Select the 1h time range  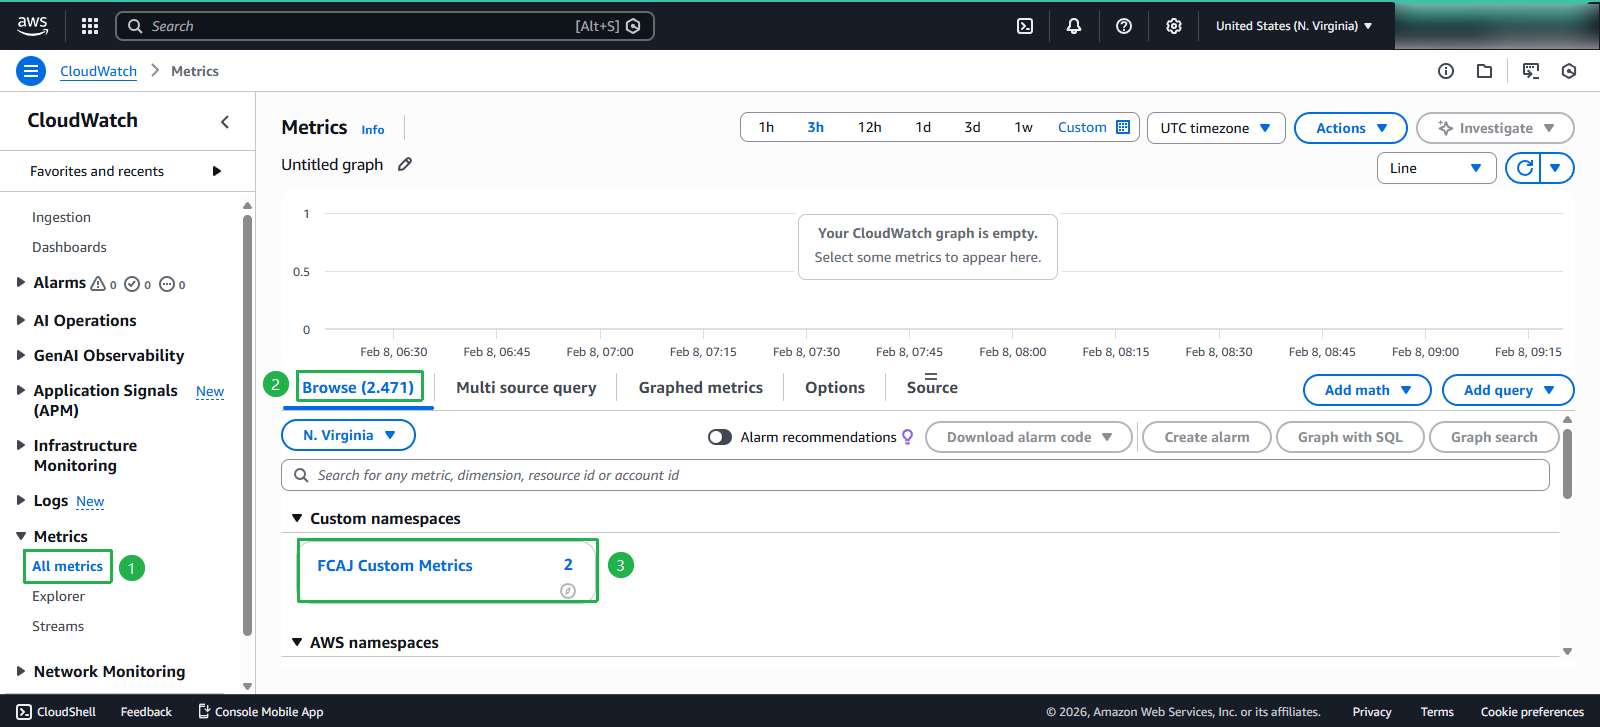766,127
